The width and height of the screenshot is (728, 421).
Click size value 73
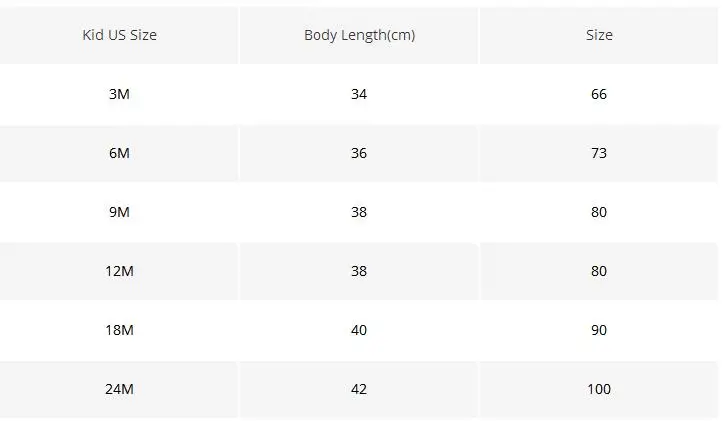599,153
